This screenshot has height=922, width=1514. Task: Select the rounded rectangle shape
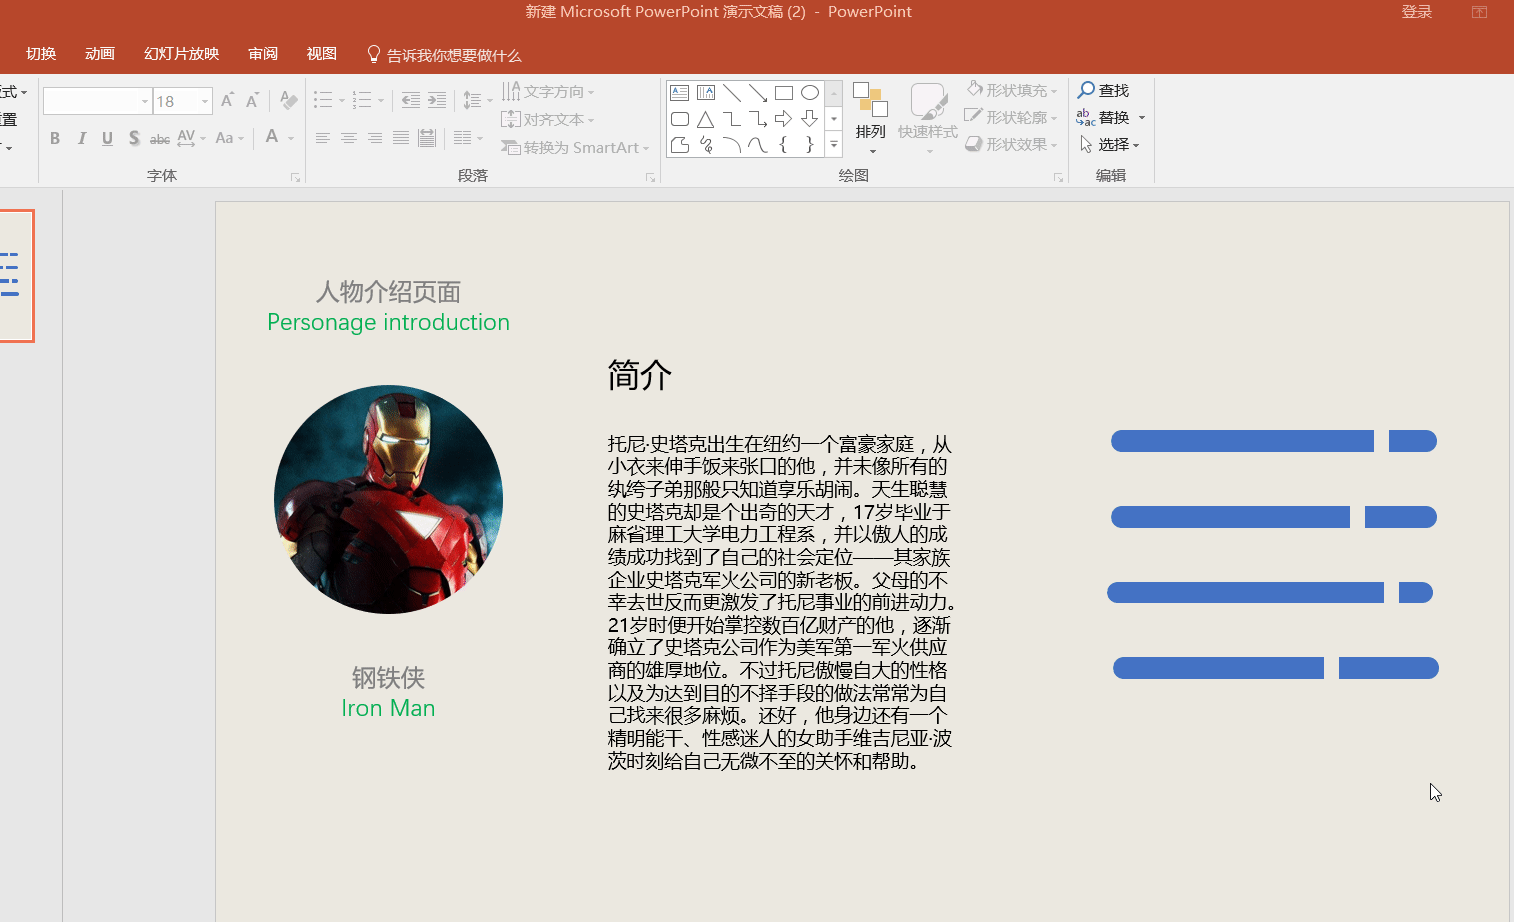[680, 119]
